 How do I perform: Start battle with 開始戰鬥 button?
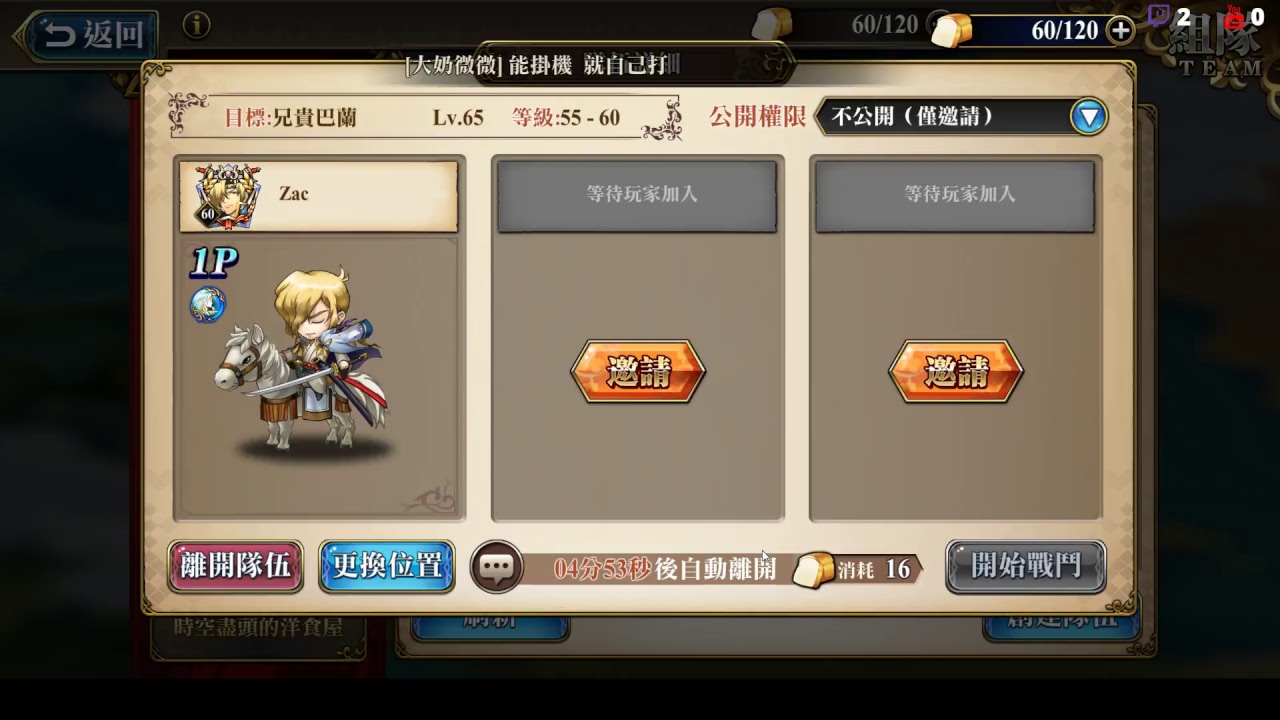point(1026,566)
